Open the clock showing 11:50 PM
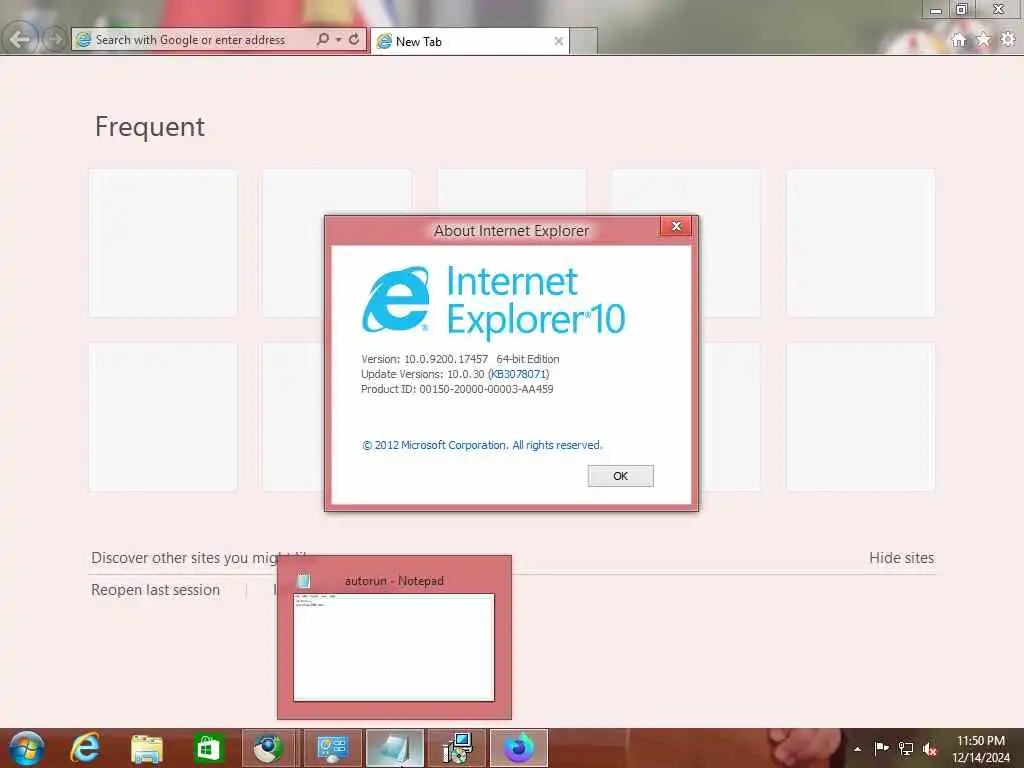The image size is (1024, 768). coord(981,749)
